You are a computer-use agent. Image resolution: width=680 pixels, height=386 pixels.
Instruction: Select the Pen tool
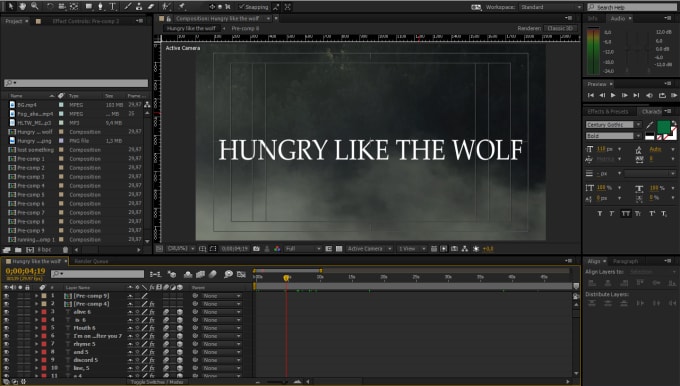(100, 7)
